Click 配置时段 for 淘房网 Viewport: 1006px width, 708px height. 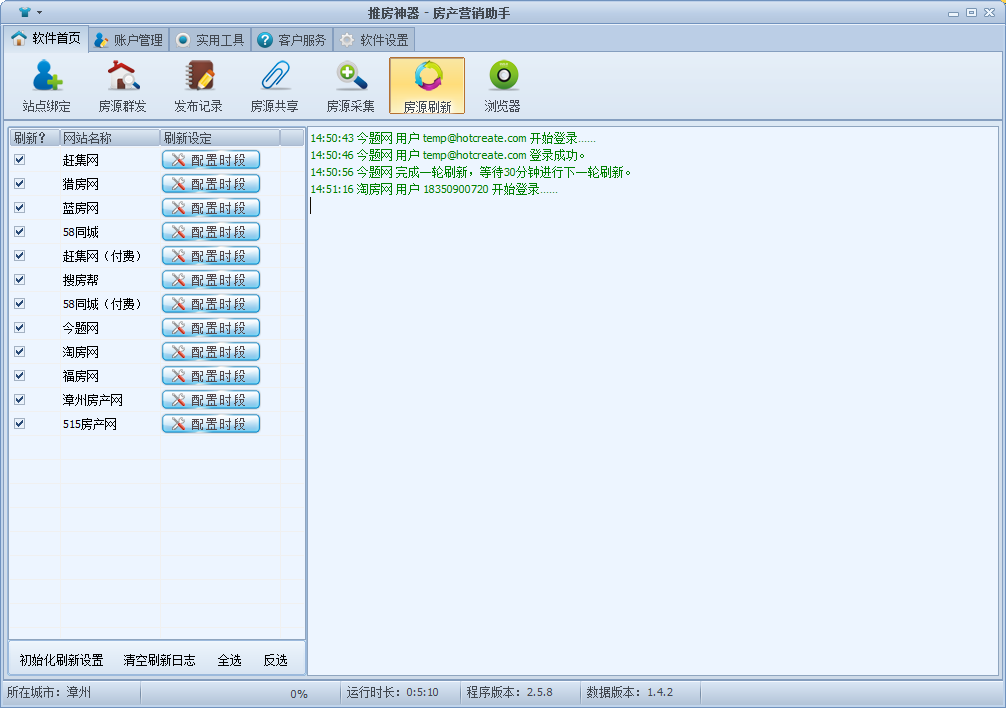coord(211,351)
